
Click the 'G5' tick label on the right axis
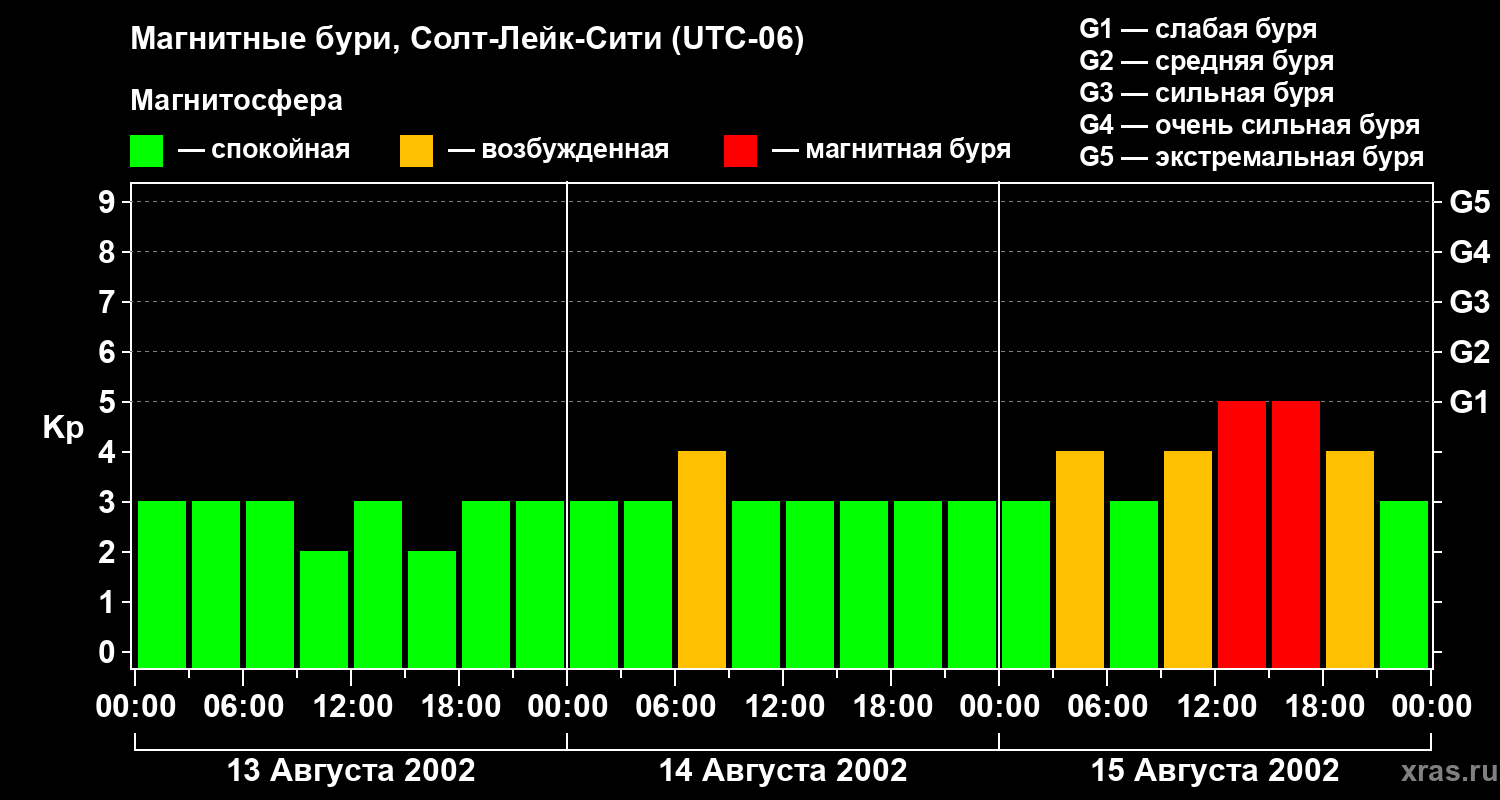(x=1470, y=202)
